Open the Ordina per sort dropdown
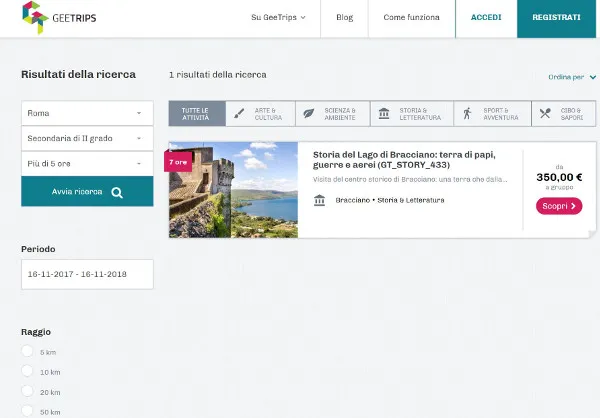600x418 pixels. [x=572, y=77]
